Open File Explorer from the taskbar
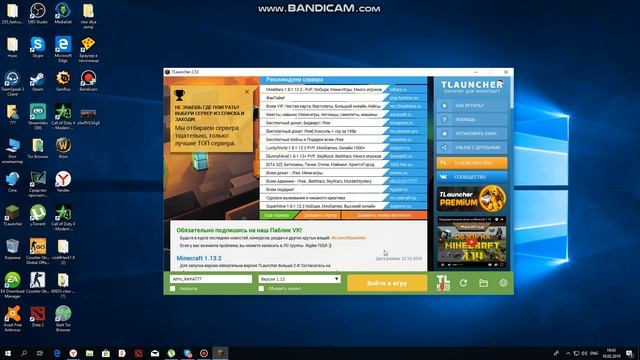Screen dimensions: 640x360 coord(89,353)
